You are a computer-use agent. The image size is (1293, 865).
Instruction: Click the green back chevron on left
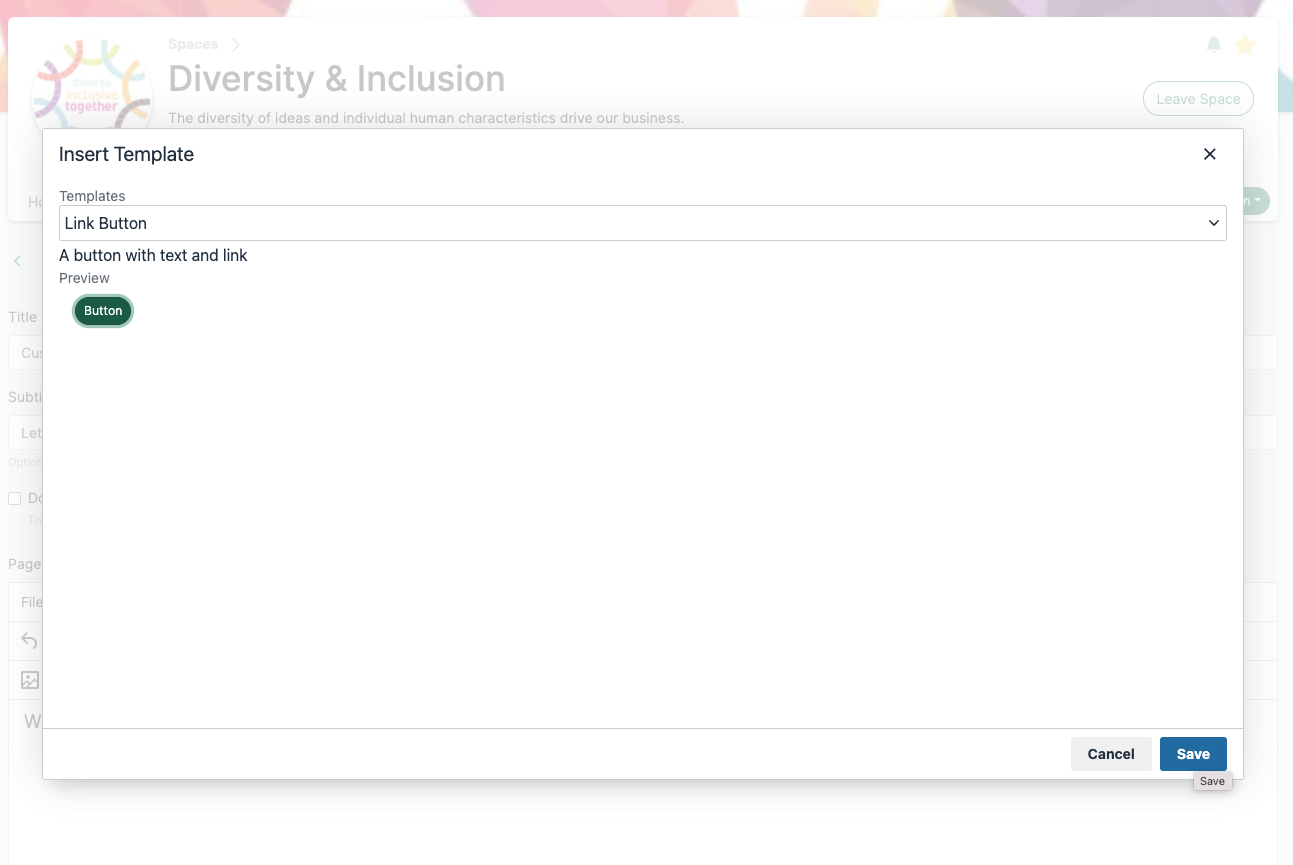18,261
